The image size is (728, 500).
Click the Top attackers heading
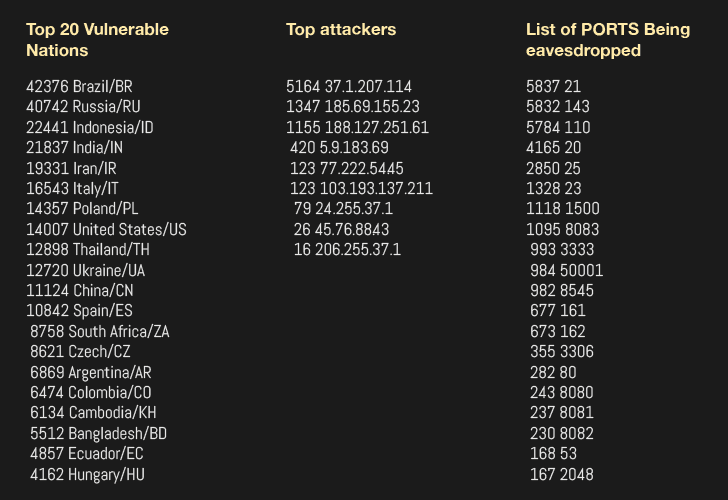[340, 29]
